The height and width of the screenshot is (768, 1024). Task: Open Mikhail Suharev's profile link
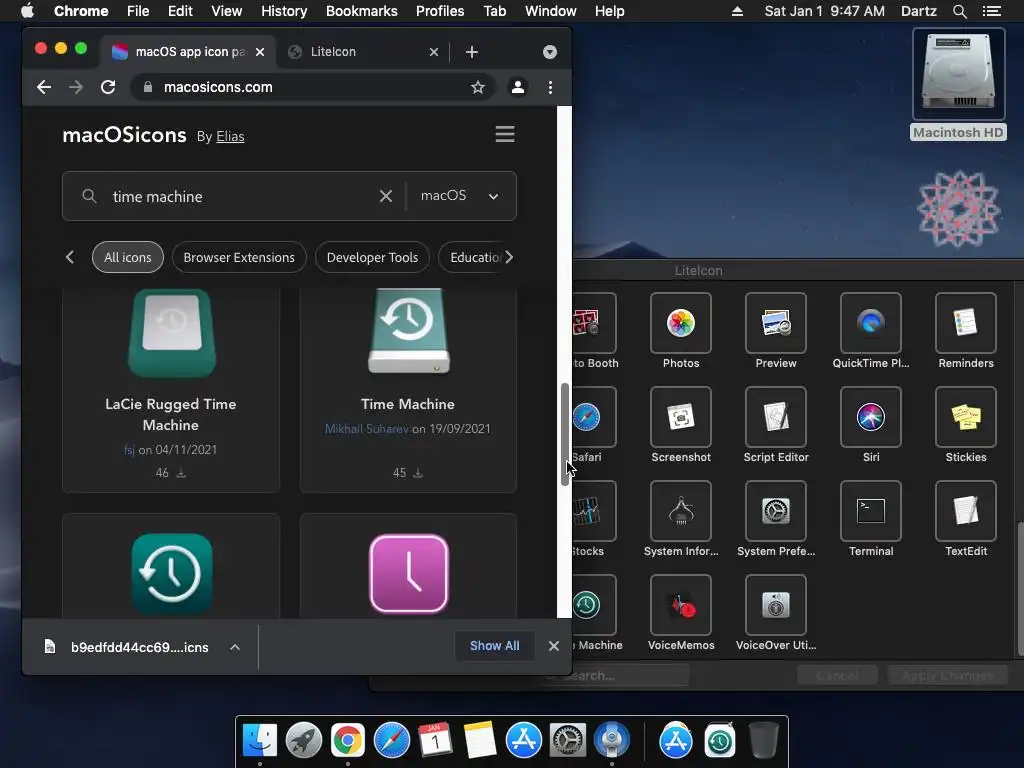click(x=366, y=429)
